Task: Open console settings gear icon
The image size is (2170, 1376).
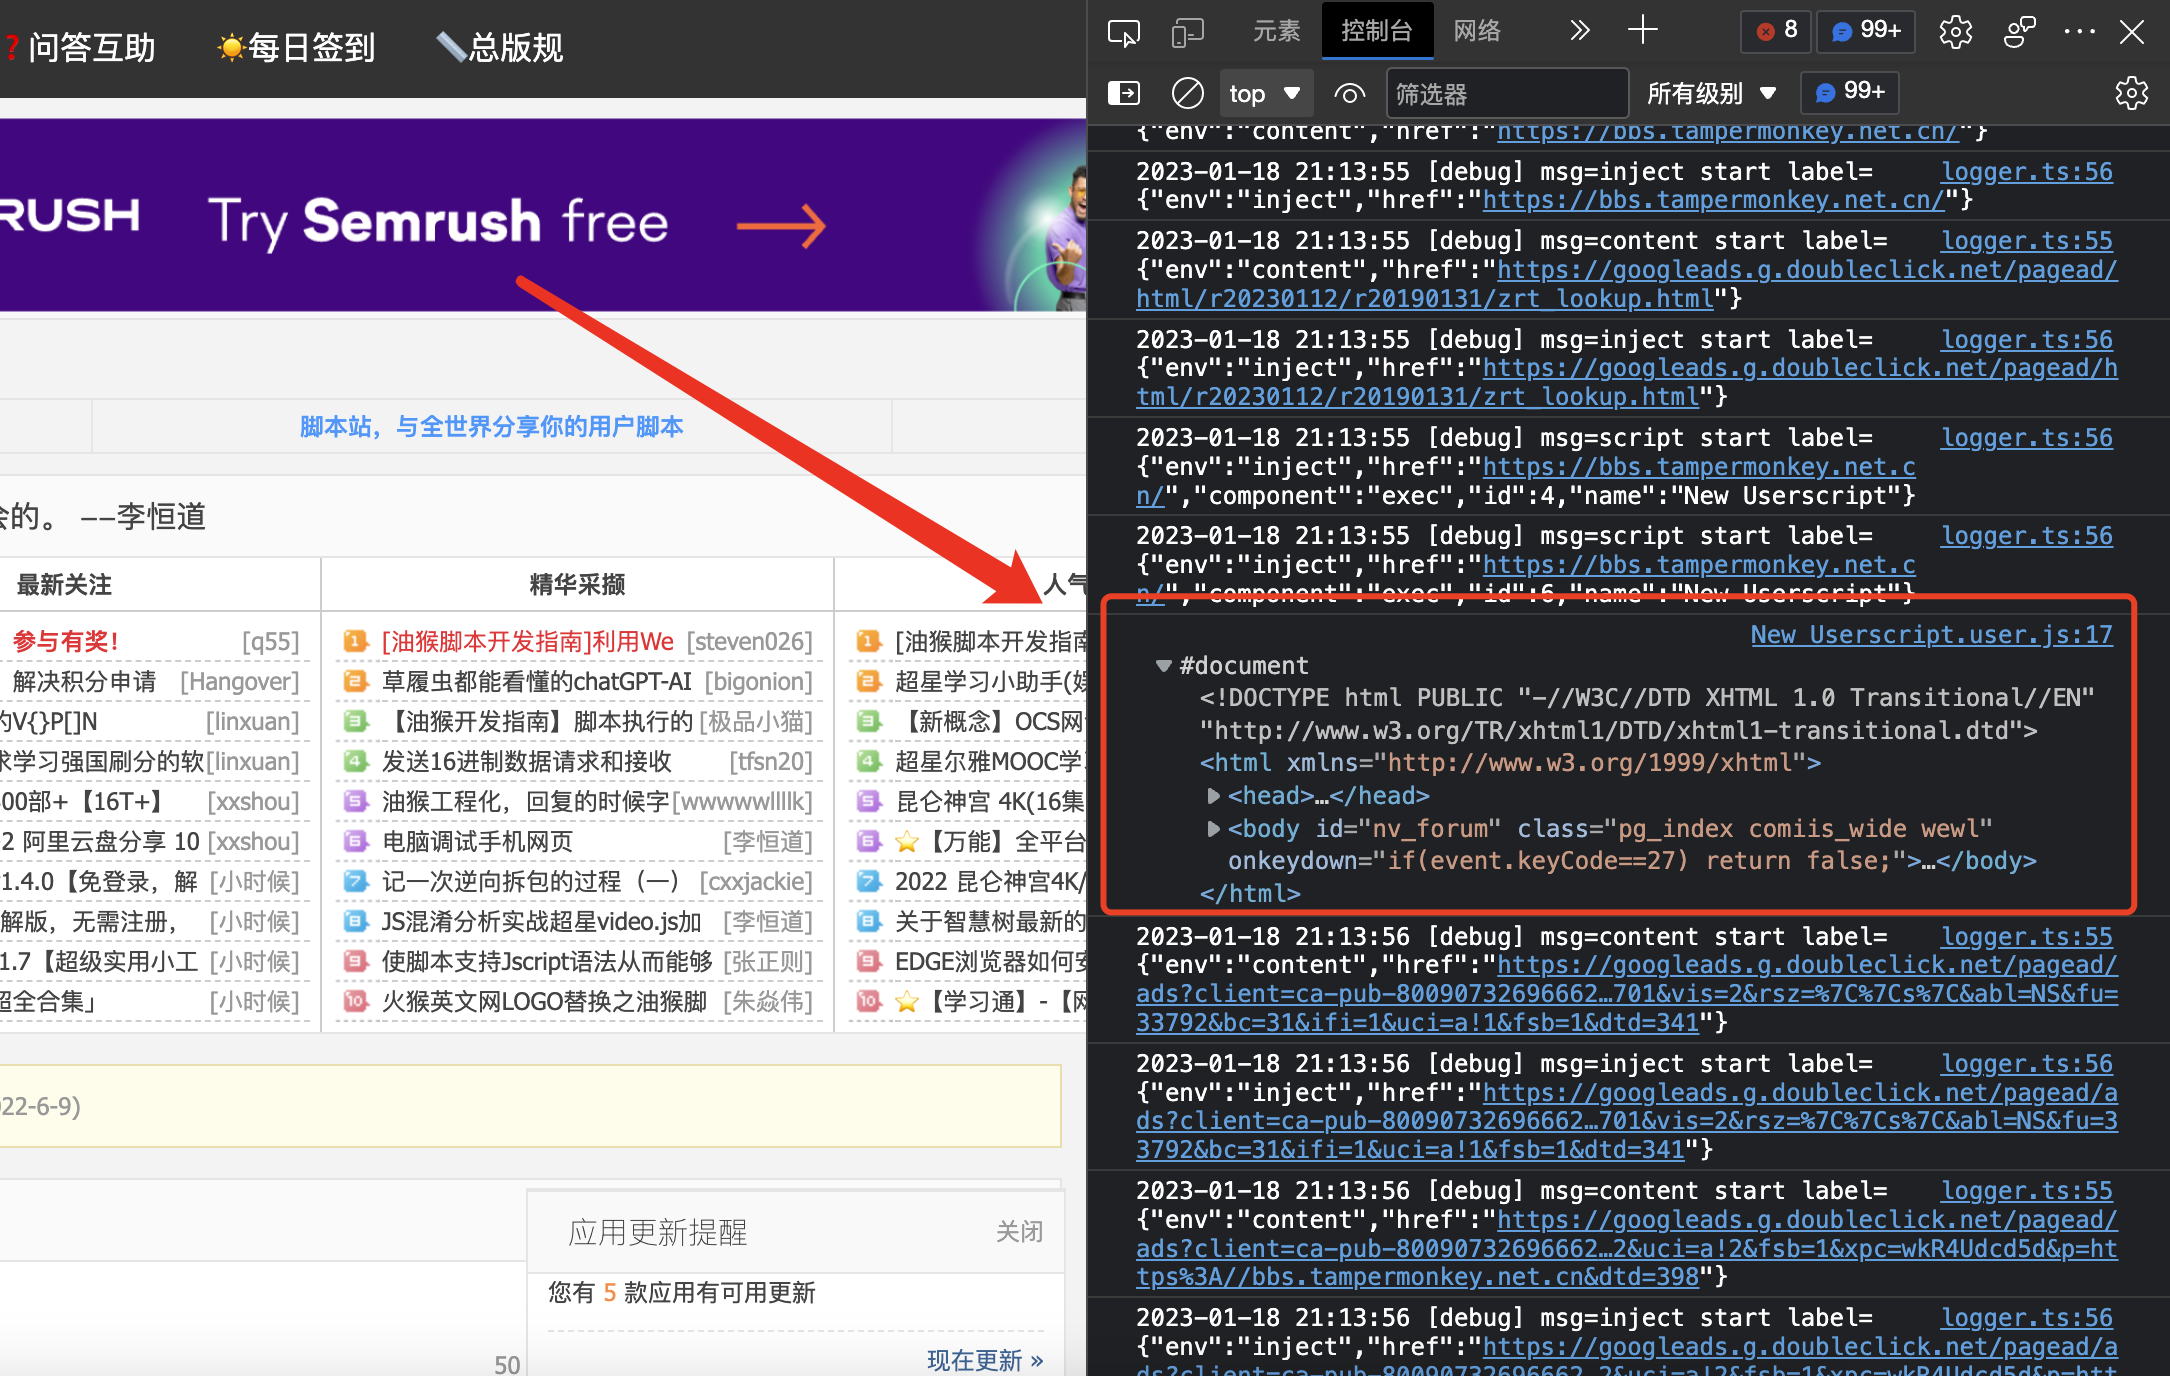Action: (2131, 94)
